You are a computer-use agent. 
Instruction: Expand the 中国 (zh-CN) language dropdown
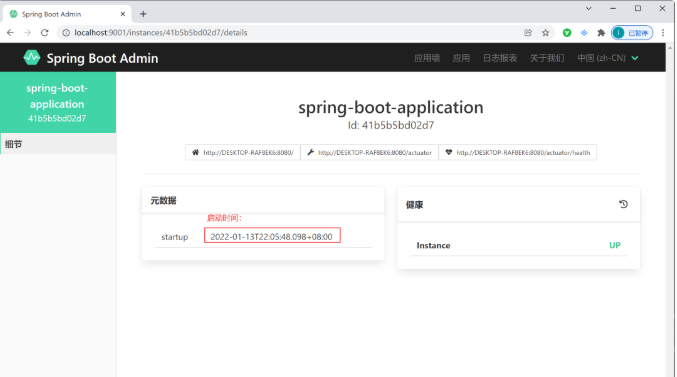[x=608, y=58]
